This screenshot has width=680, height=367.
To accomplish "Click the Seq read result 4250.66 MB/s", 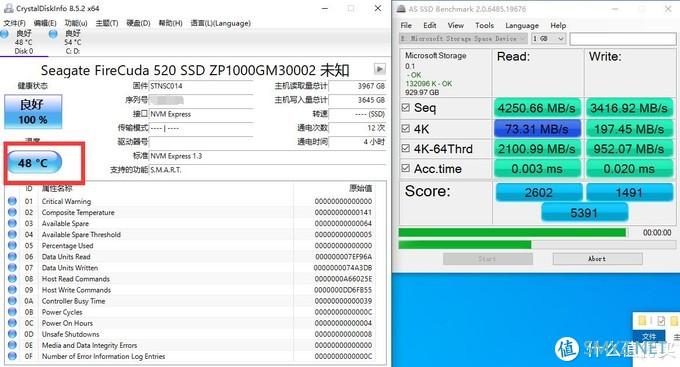I will tap(537, 108).
